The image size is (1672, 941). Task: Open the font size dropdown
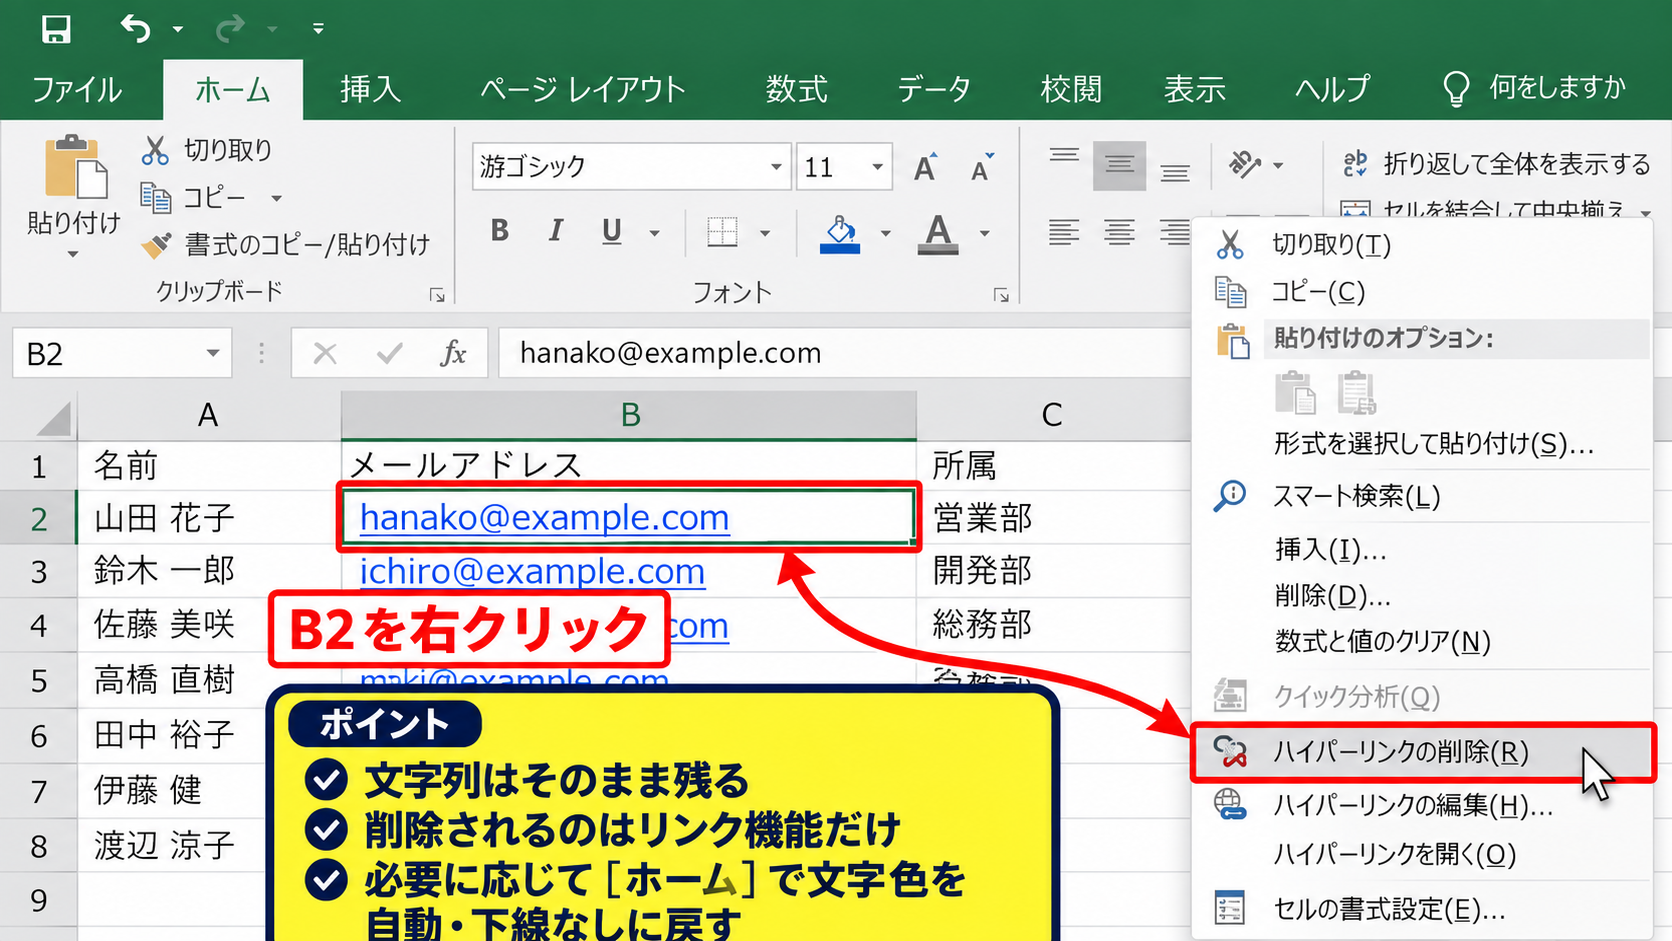click(877, 167)
